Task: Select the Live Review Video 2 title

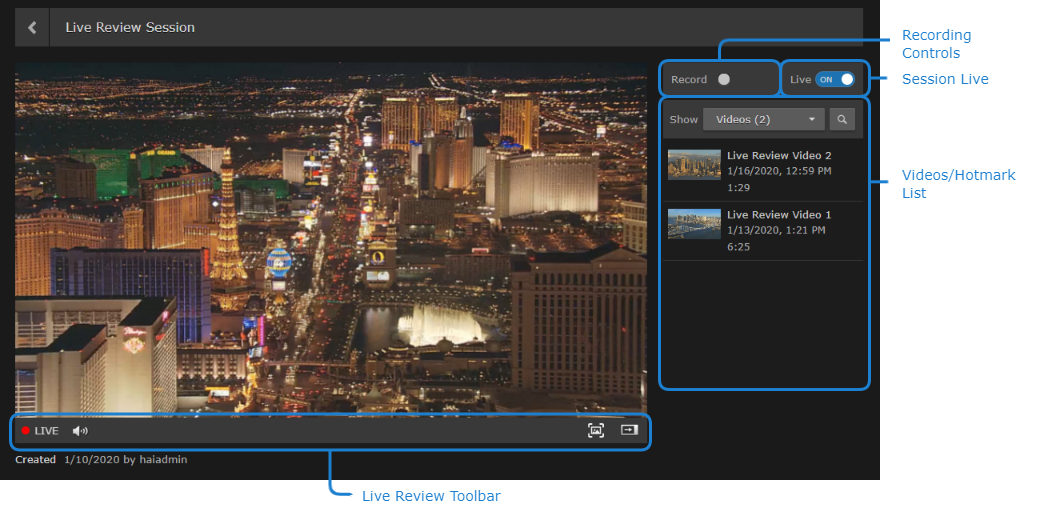Action: click(x=779, y=156)
